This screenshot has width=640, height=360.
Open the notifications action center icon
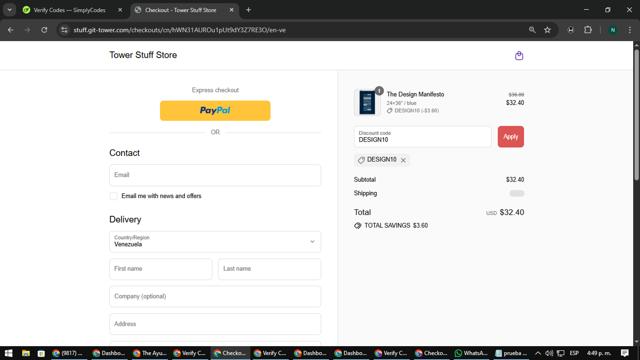coord(625,353)
